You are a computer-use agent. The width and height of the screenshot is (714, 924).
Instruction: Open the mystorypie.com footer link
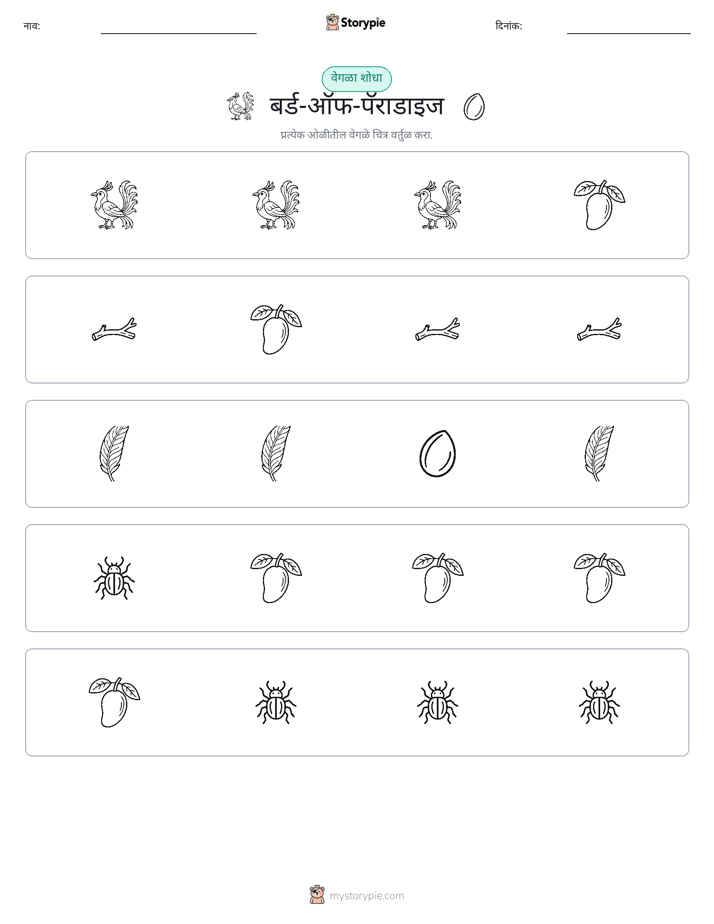tap(357, 895)
